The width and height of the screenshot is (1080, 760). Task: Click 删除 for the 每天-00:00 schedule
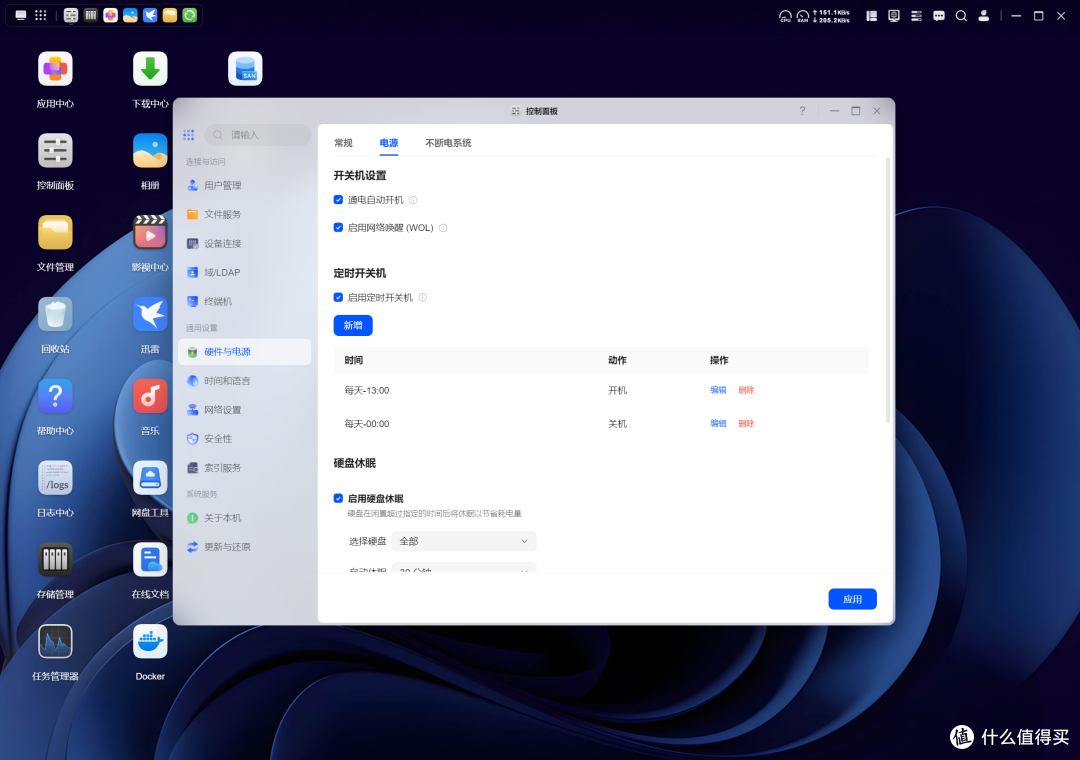pos(746,423)
